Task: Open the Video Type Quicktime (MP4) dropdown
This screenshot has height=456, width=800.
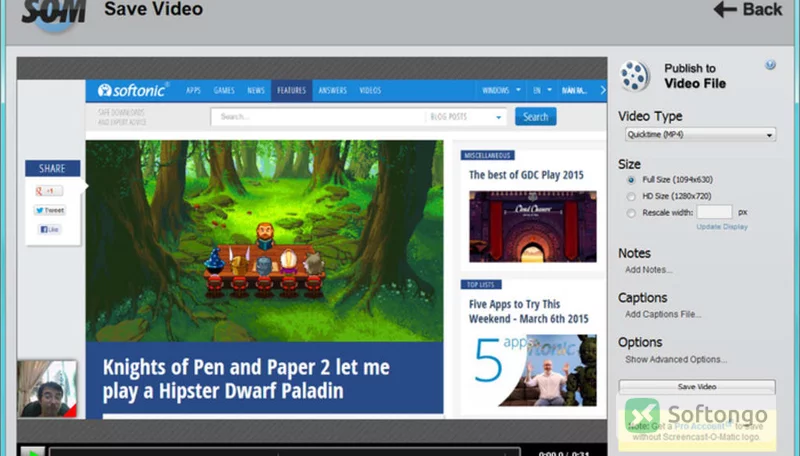Action: (x=700, y=135)
